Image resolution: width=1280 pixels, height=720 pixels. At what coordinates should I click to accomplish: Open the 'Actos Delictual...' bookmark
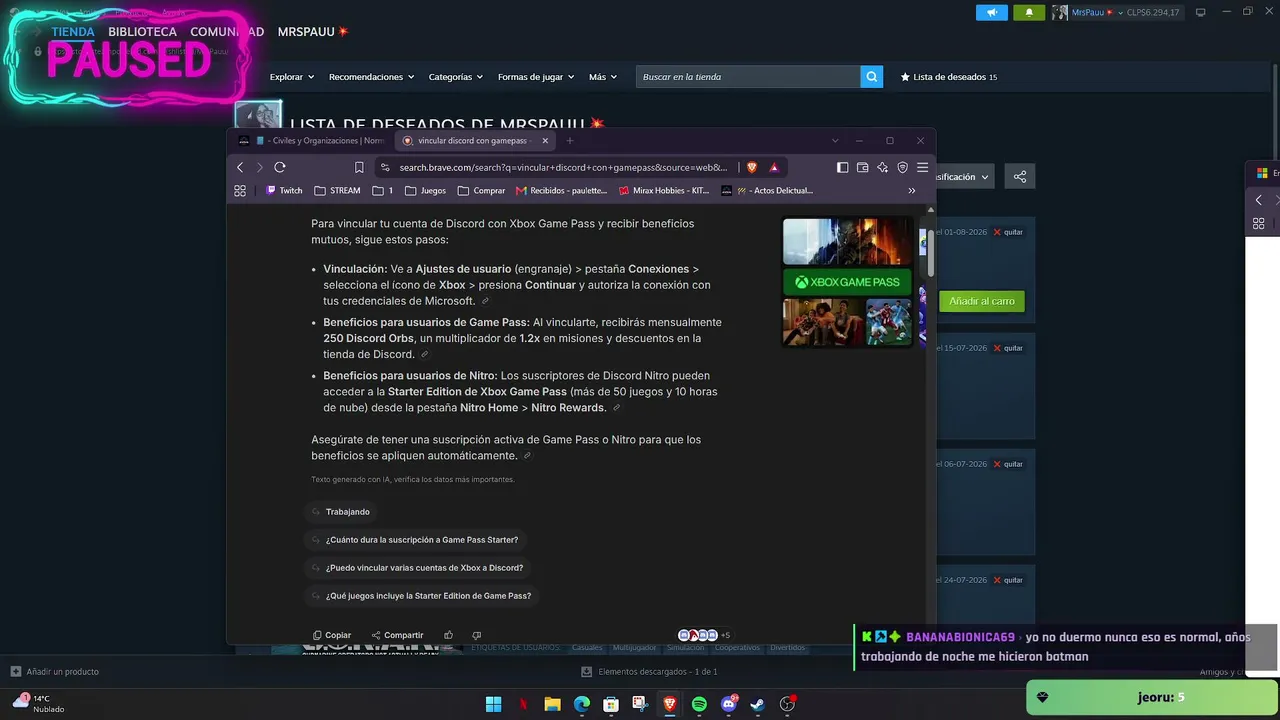[767, 190]
